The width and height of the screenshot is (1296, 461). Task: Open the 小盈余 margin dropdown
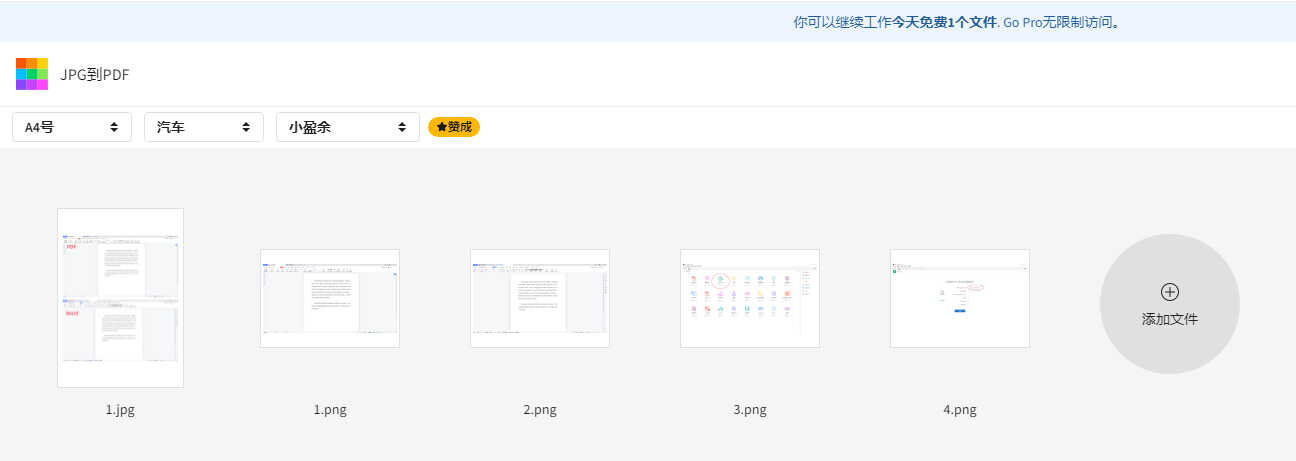(x=348, y=127)
